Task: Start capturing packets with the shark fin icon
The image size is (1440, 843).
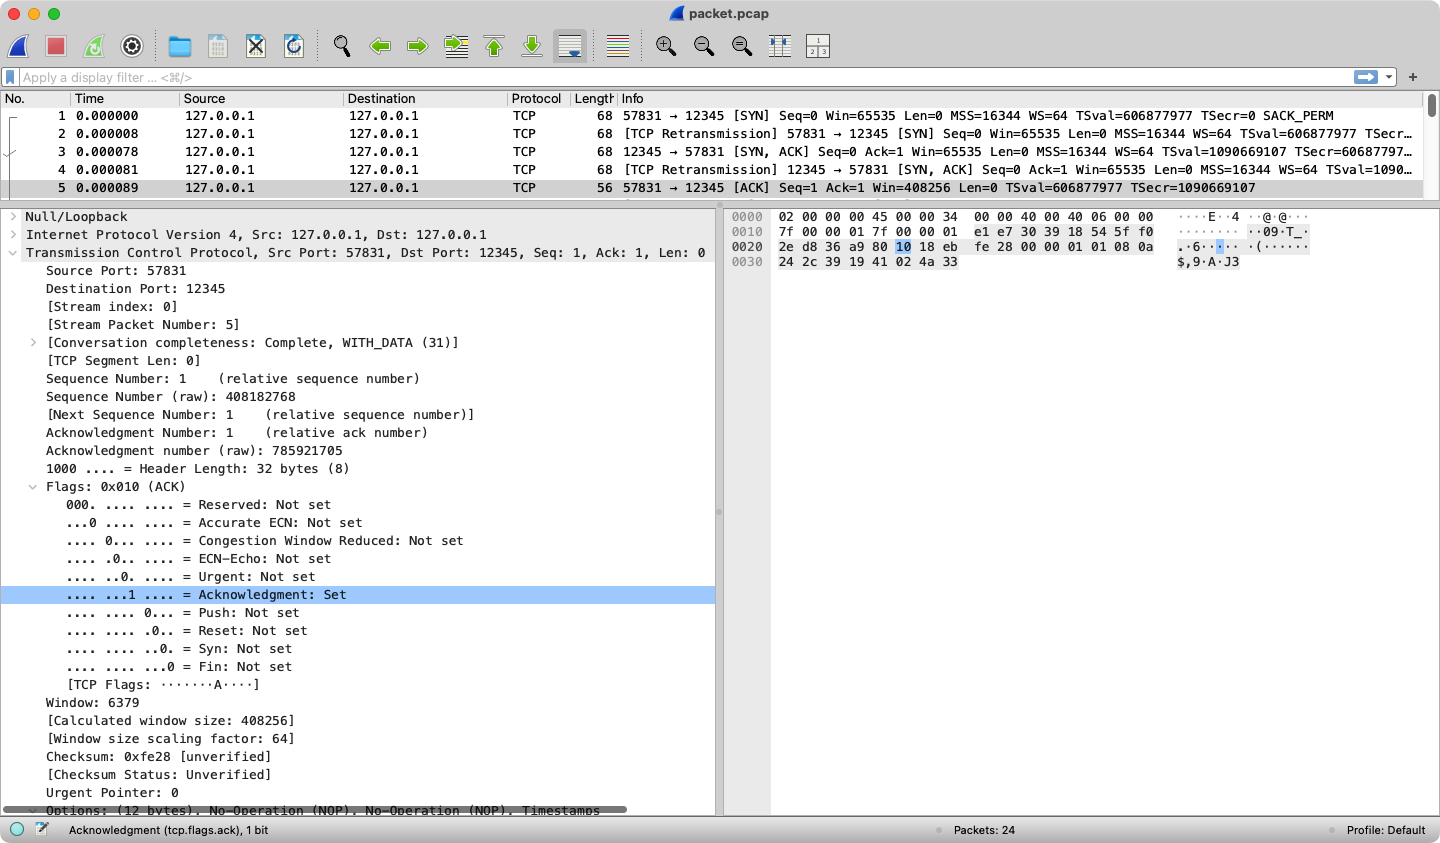Action: (x=18, y=46)
